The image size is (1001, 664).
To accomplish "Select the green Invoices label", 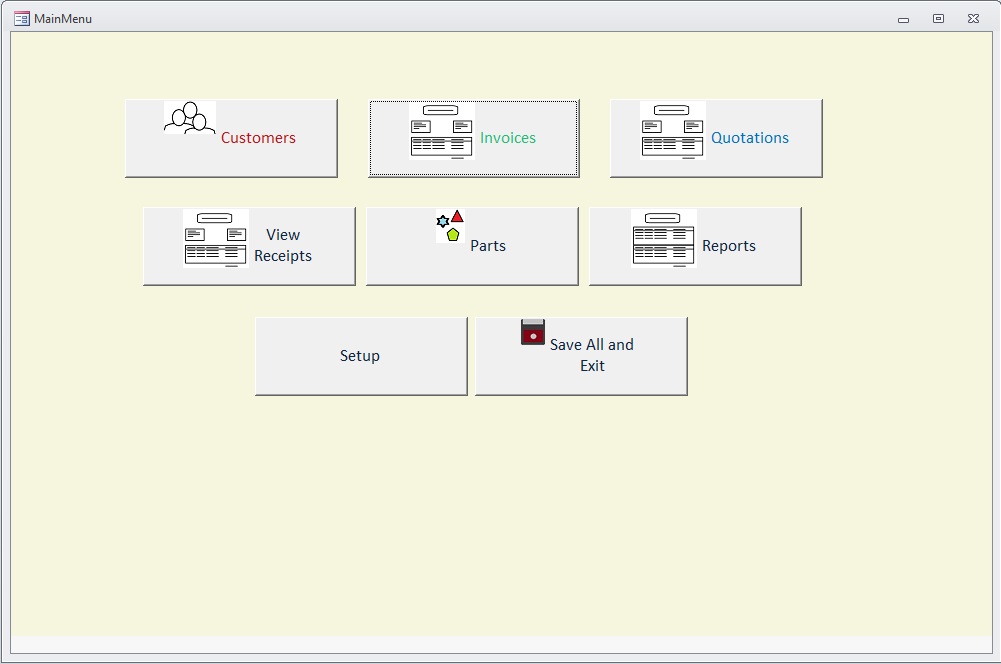I will [508, 138].
